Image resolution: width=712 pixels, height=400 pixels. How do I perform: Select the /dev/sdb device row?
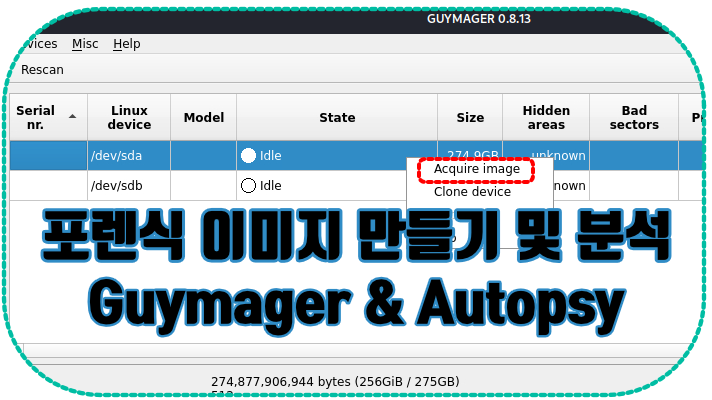click(x=356, y=185)
